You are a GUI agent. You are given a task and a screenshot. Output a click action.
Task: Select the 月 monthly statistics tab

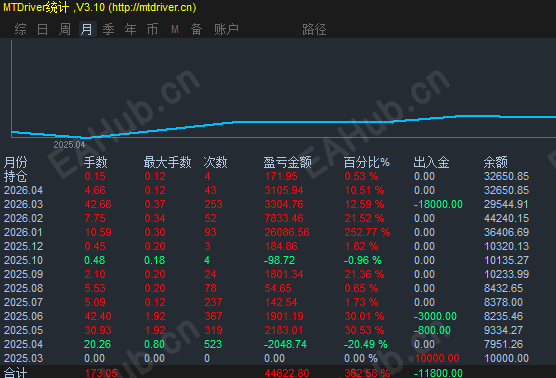coord(87,29)
